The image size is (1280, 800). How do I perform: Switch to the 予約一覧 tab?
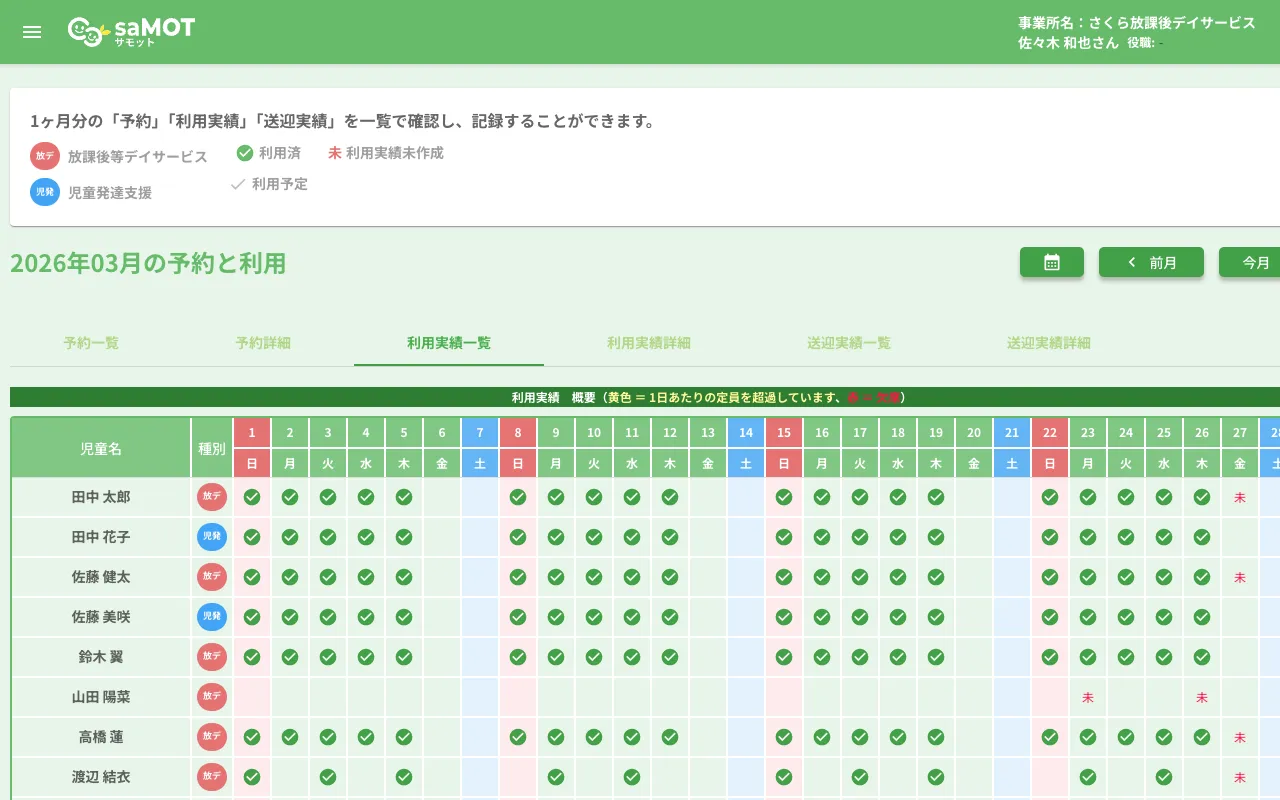point(89,342)
